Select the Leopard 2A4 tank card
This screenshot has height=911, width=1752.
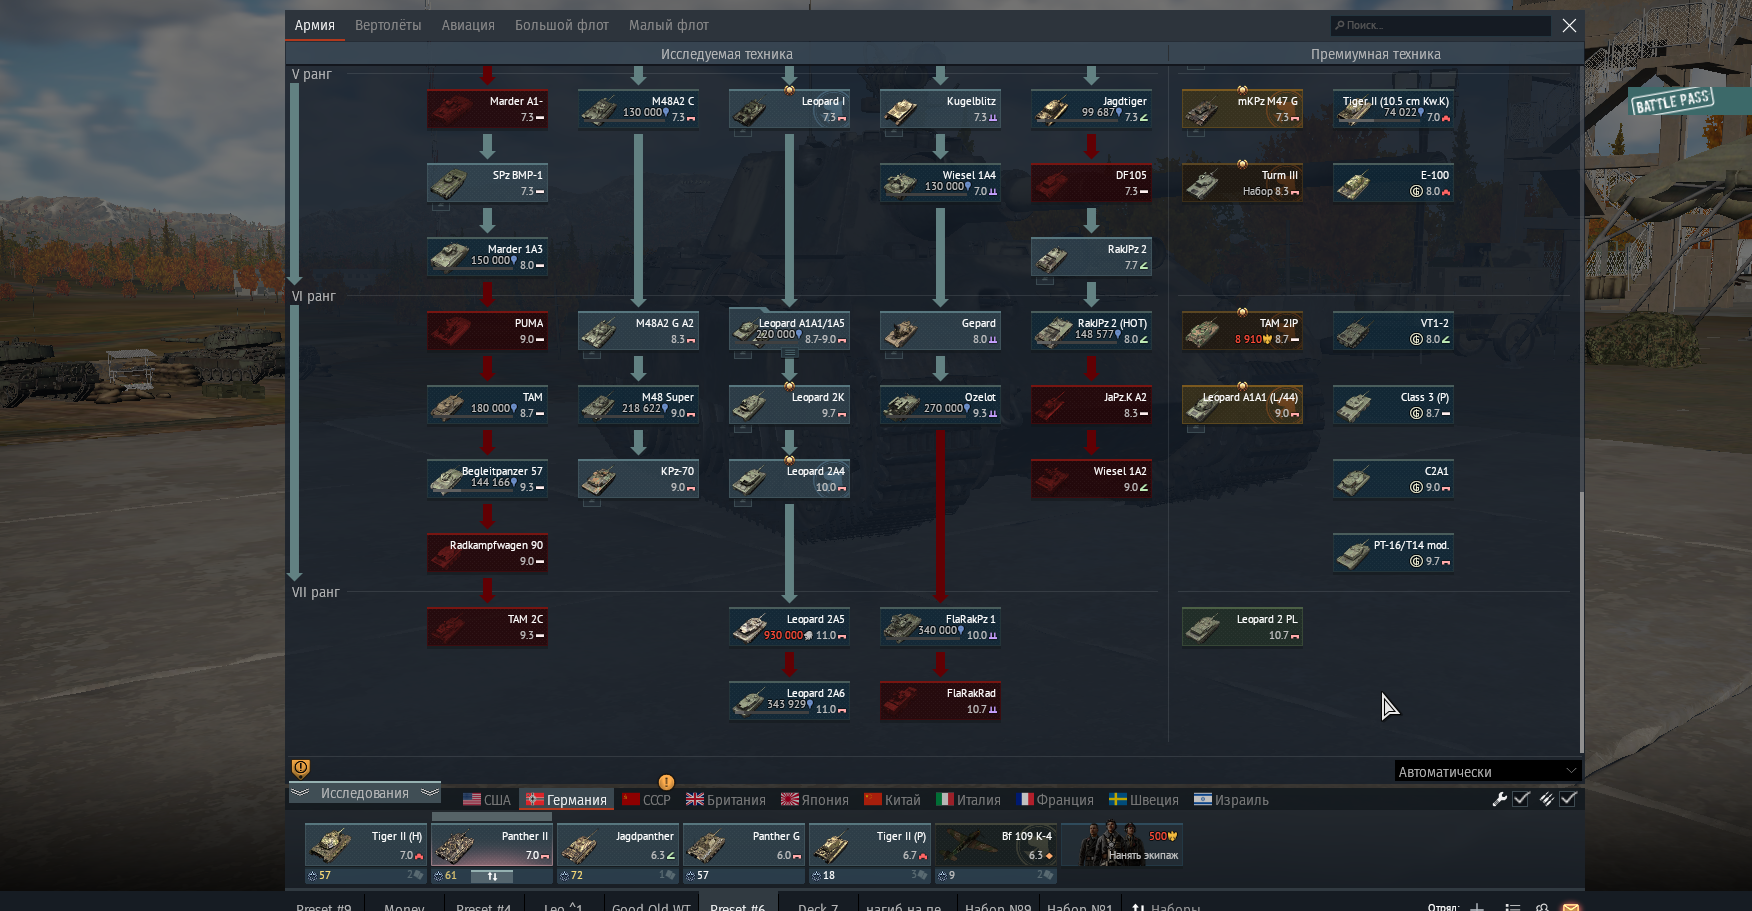pos(789,479)
